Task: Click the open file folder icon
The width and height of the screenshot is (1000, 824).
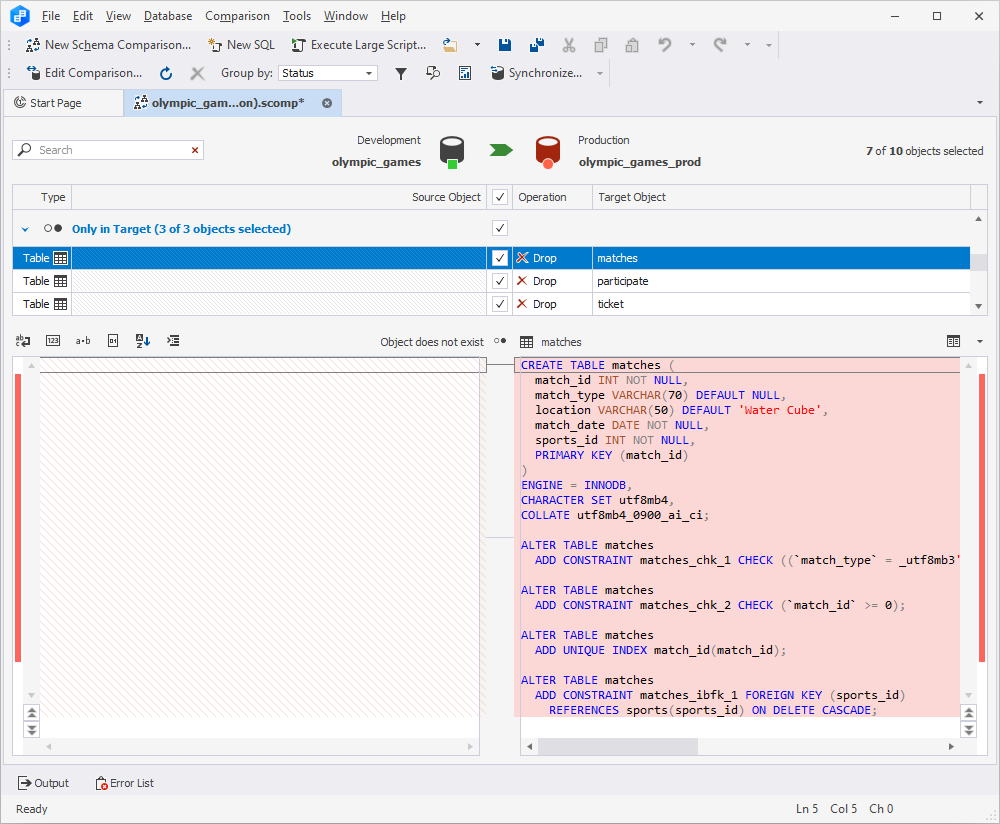Action: tap(450, 45)
